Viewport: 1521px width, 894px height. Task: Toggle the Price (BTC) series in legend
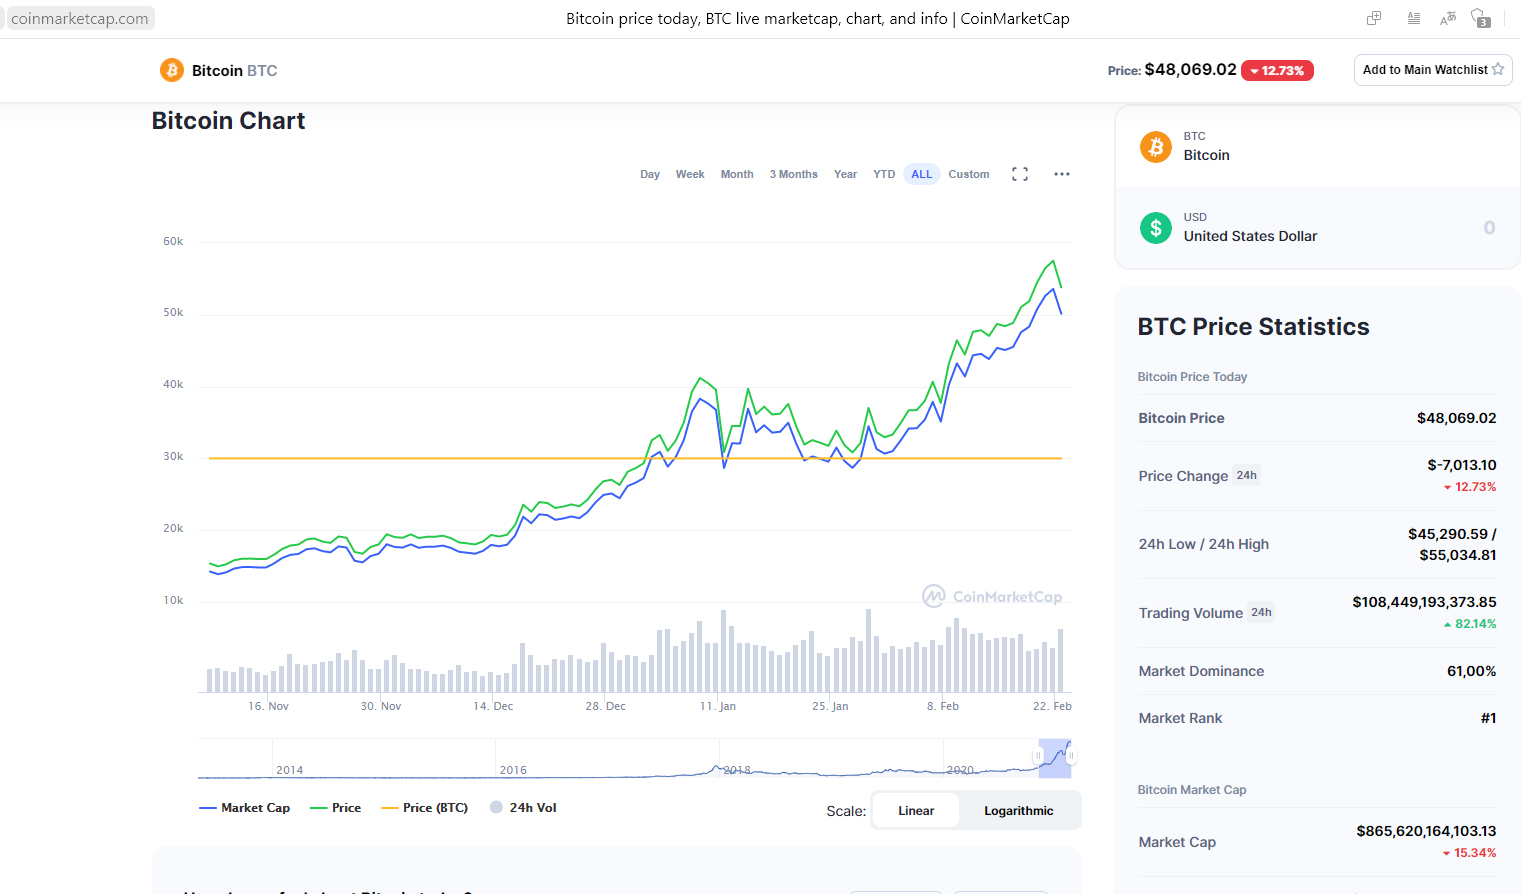pyautogui.click(x=425, y=808)
